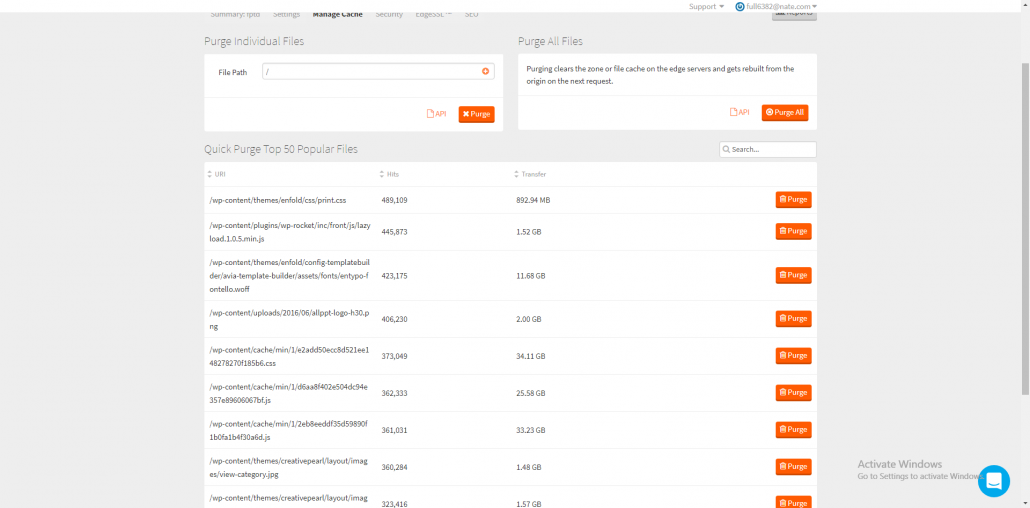Open API link in Purge All Files
This screenshot has width=1030, height=508.
tap(739, 113)
